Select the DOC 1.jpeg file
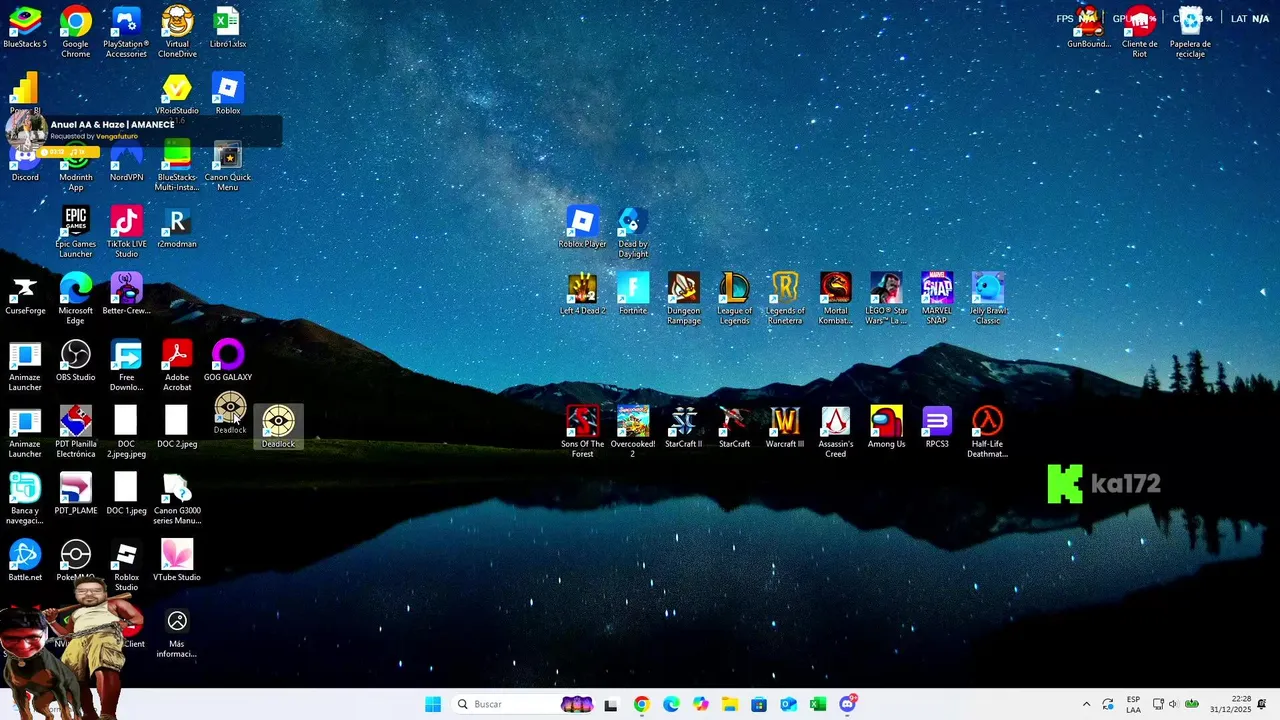The height and width of the screenshot is (720, 1280). pyautogui.click(x=126, y=495)
